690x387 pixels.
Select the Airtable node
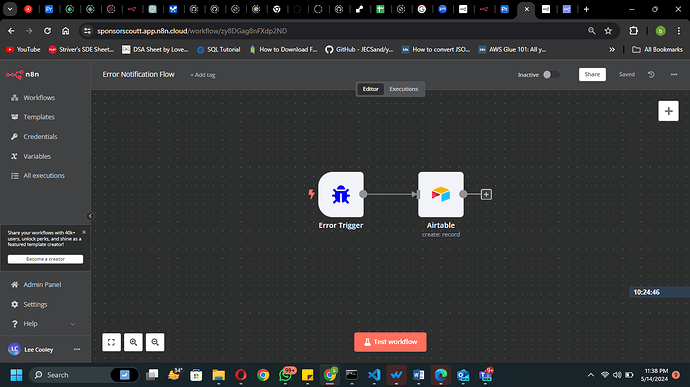pos(440,195)
